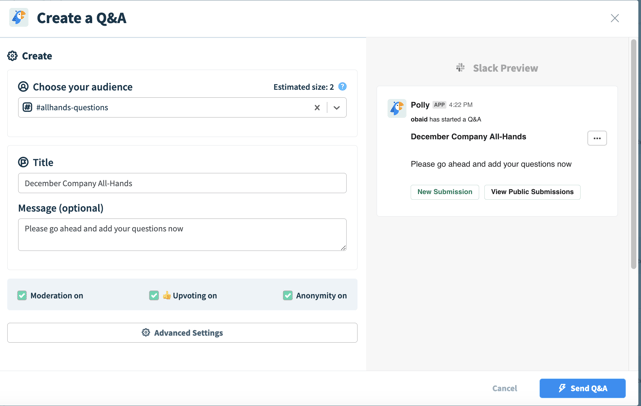
Task: Expand the audience dropdown chevron
Action: [x=336, y=108]
